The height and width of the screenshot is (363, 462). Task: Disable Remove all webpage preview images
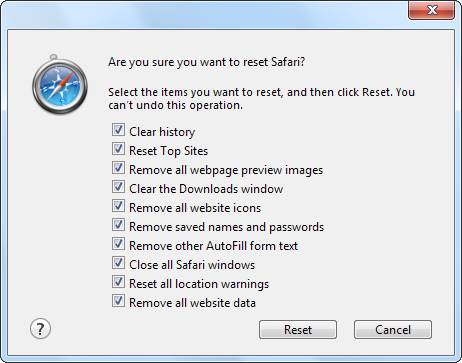(118, 168)
